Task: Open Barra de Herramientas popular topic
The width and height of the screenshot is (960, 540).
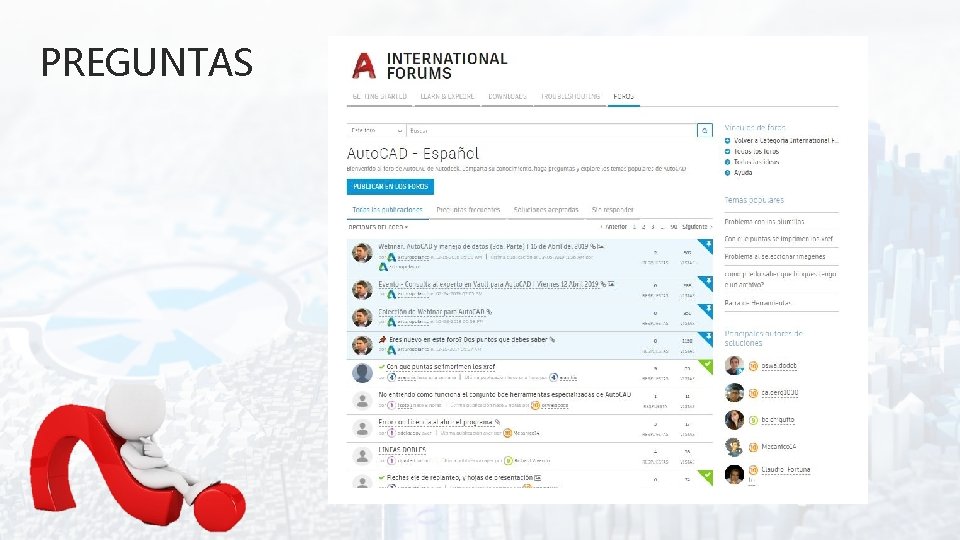Action: coord(758,303)
